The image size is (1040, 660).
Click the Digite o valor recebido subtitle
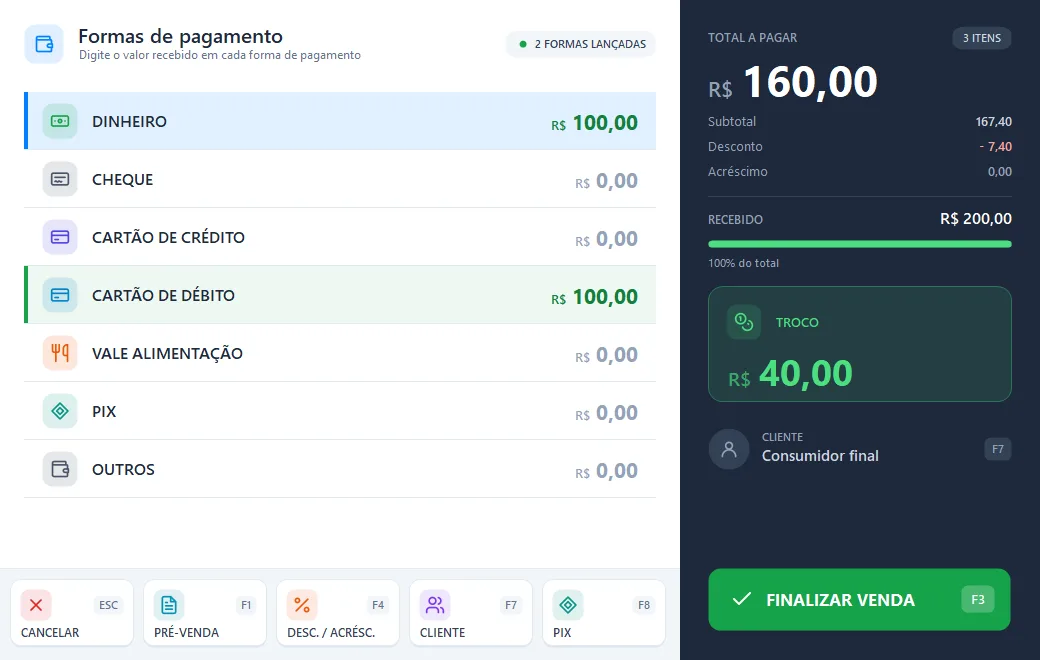click(x=220, y=55)
